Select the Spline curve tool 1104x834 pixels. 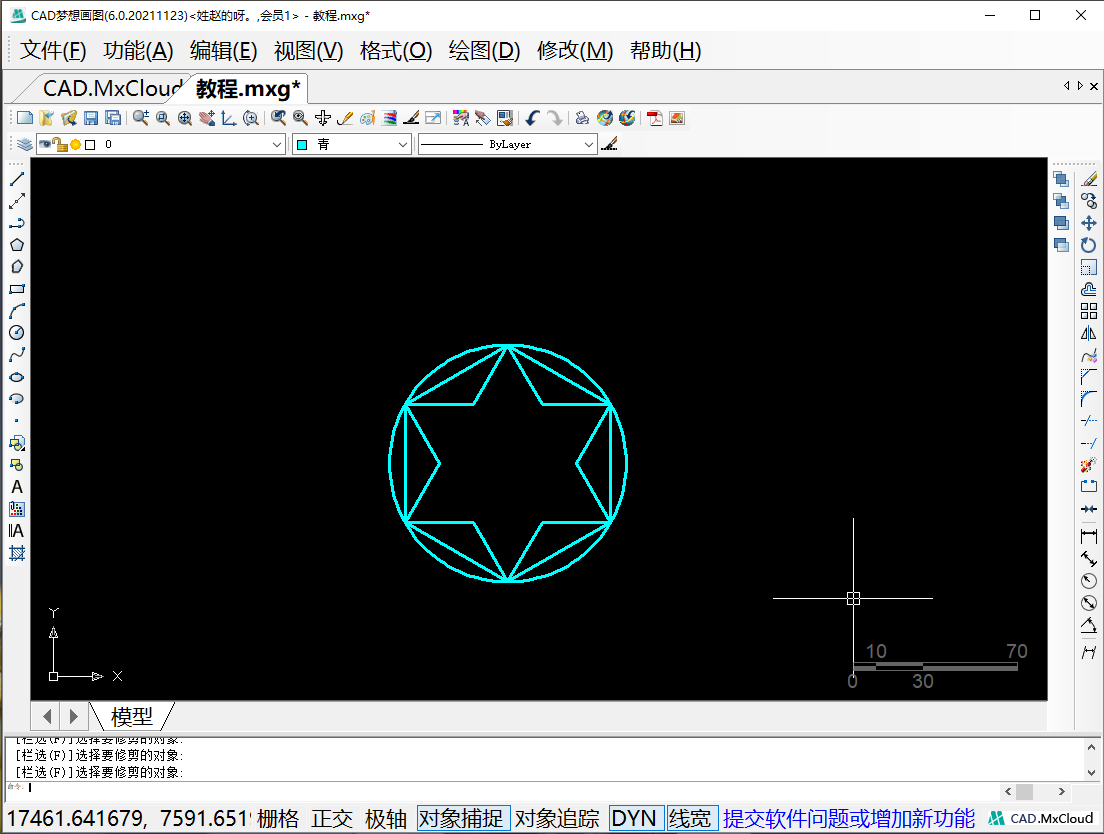pyautogui.click(x=17, y=355)
